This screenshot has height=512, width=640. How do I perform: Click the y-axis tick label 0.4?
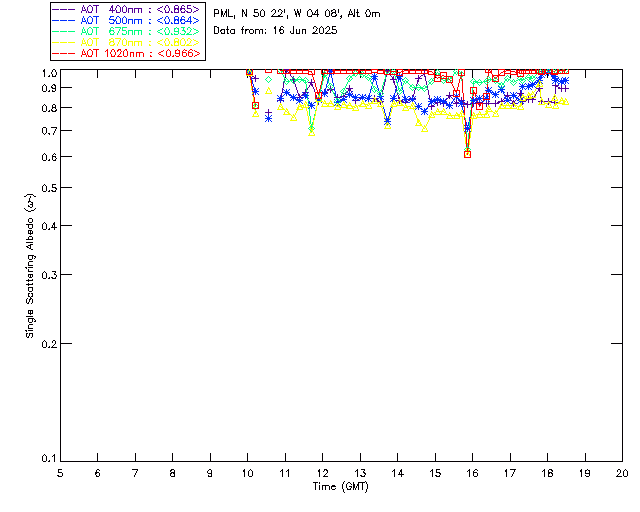pyautogui.click(x=49, y=226)
